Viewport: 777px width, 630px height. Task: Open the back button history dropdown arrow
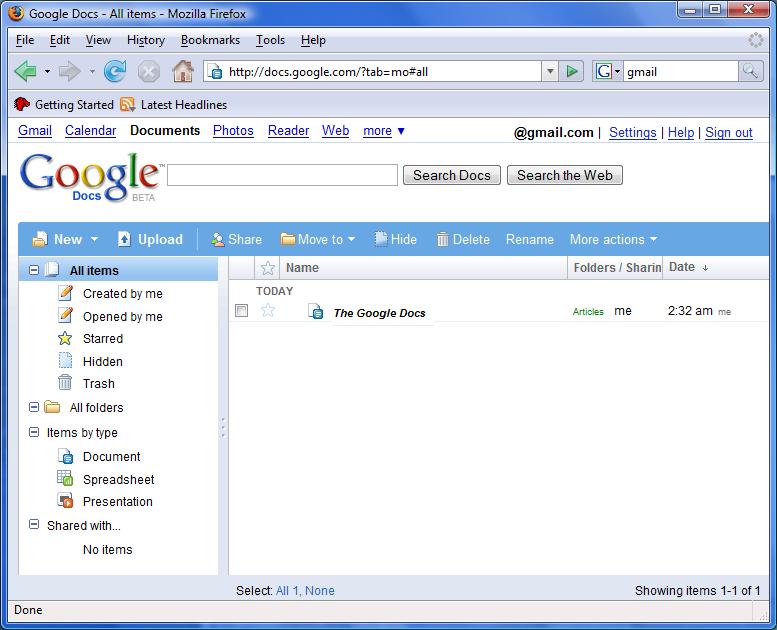(47, 72)
